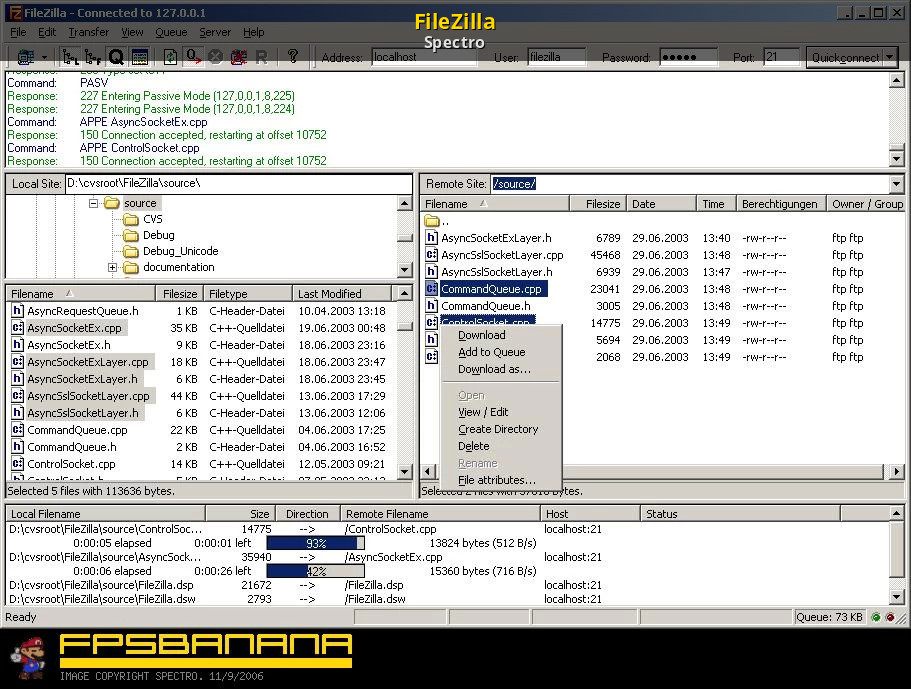This screenshot has width=911, height=689.
Task: Click the CommandQueue.cpp file icon in remote list
Action: click(x=431, y=289)
